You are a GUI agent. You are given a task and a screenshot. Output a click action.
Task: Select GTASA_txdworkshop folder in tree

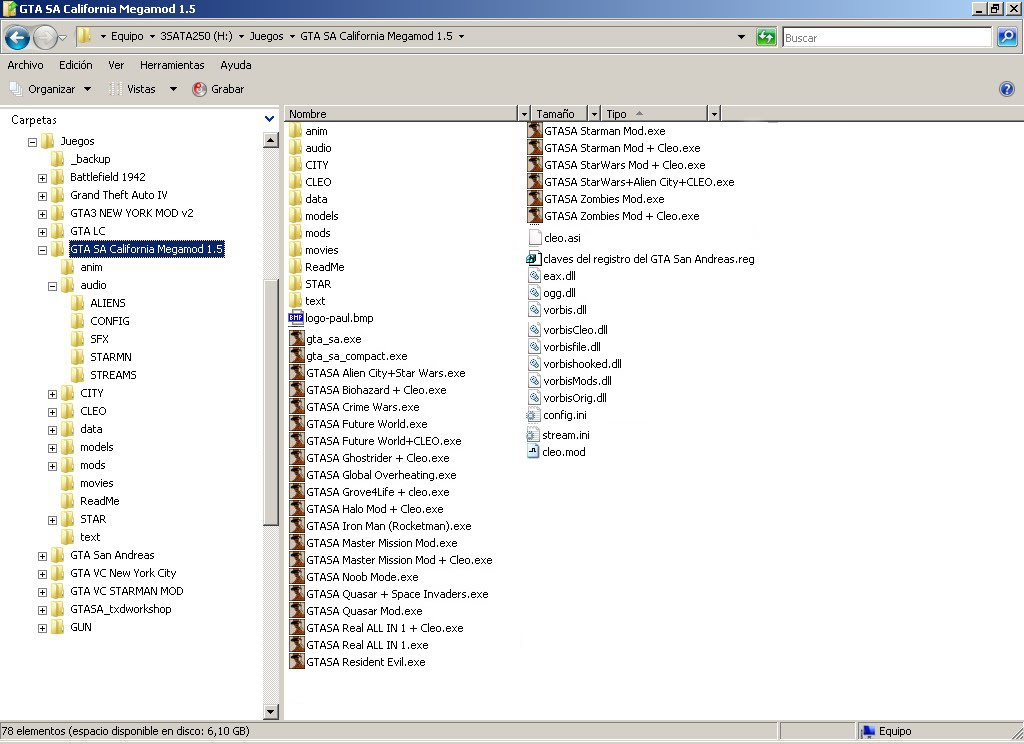(x=120, y=609)
